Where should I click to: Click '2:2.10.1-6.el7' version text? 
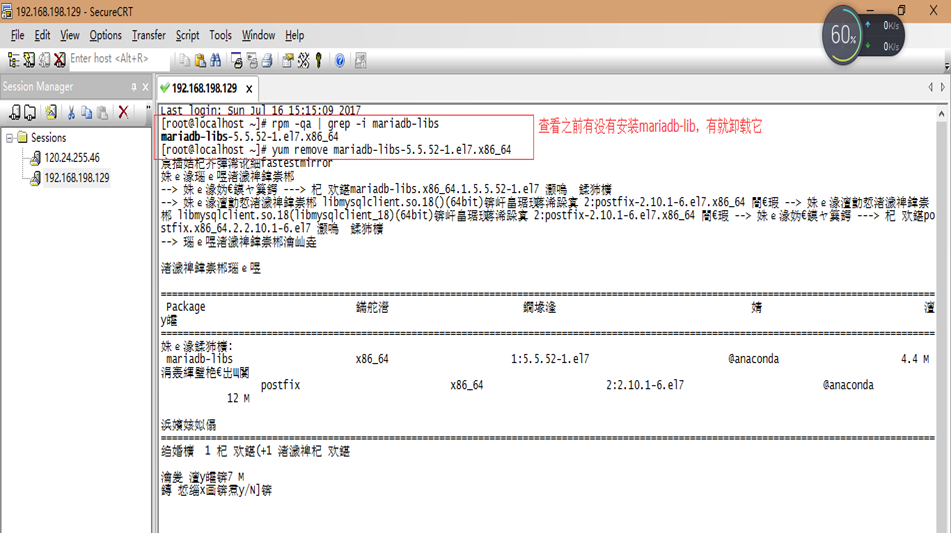coord(645,385)
